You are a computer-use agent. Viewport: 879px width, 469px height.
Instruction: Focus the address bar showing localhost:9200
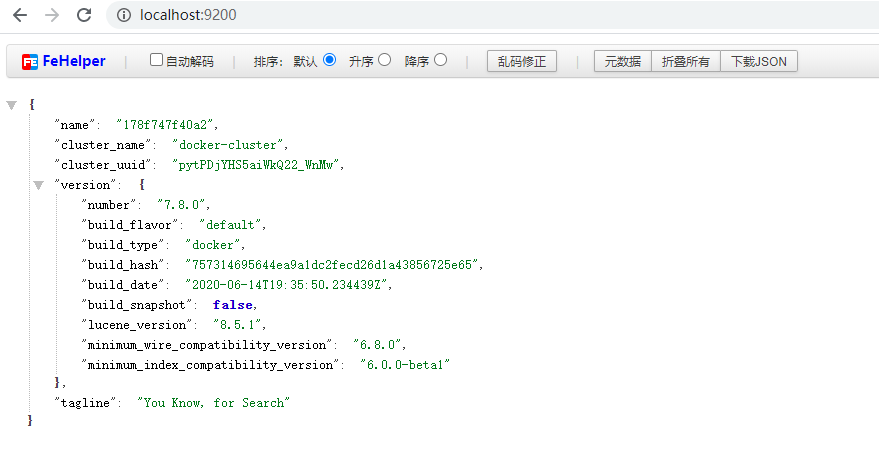coord(493,15)
